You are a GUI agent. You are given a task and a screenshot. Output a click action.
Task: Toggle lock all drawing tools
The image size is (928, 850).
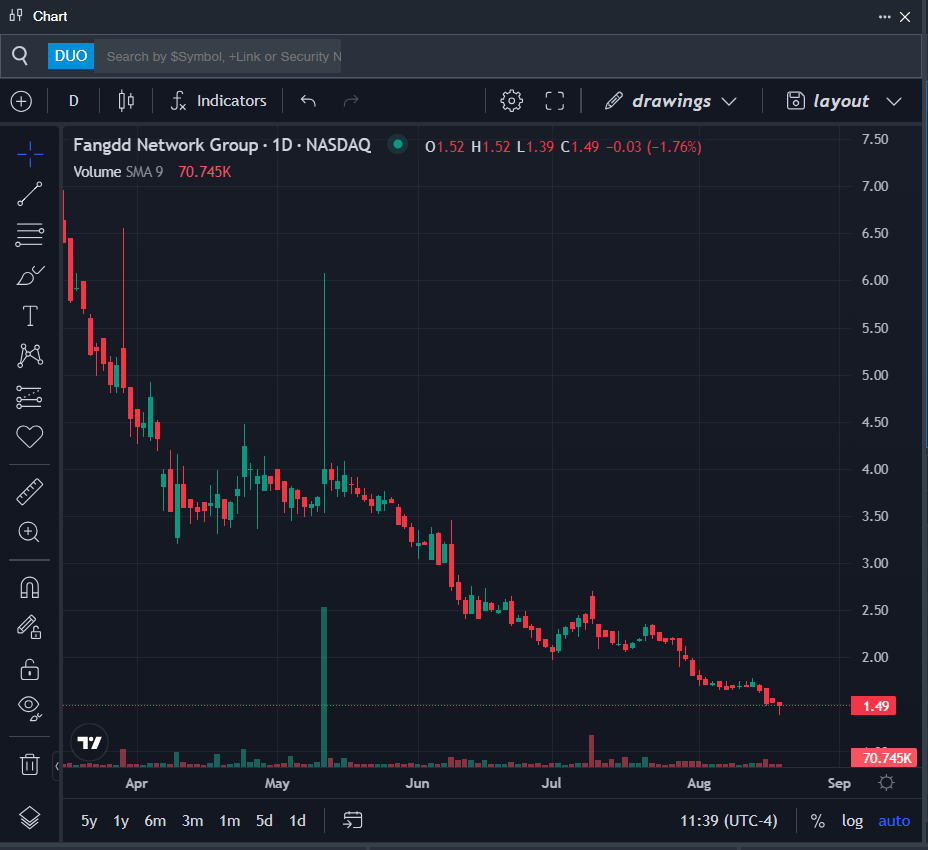pos(30,669)
